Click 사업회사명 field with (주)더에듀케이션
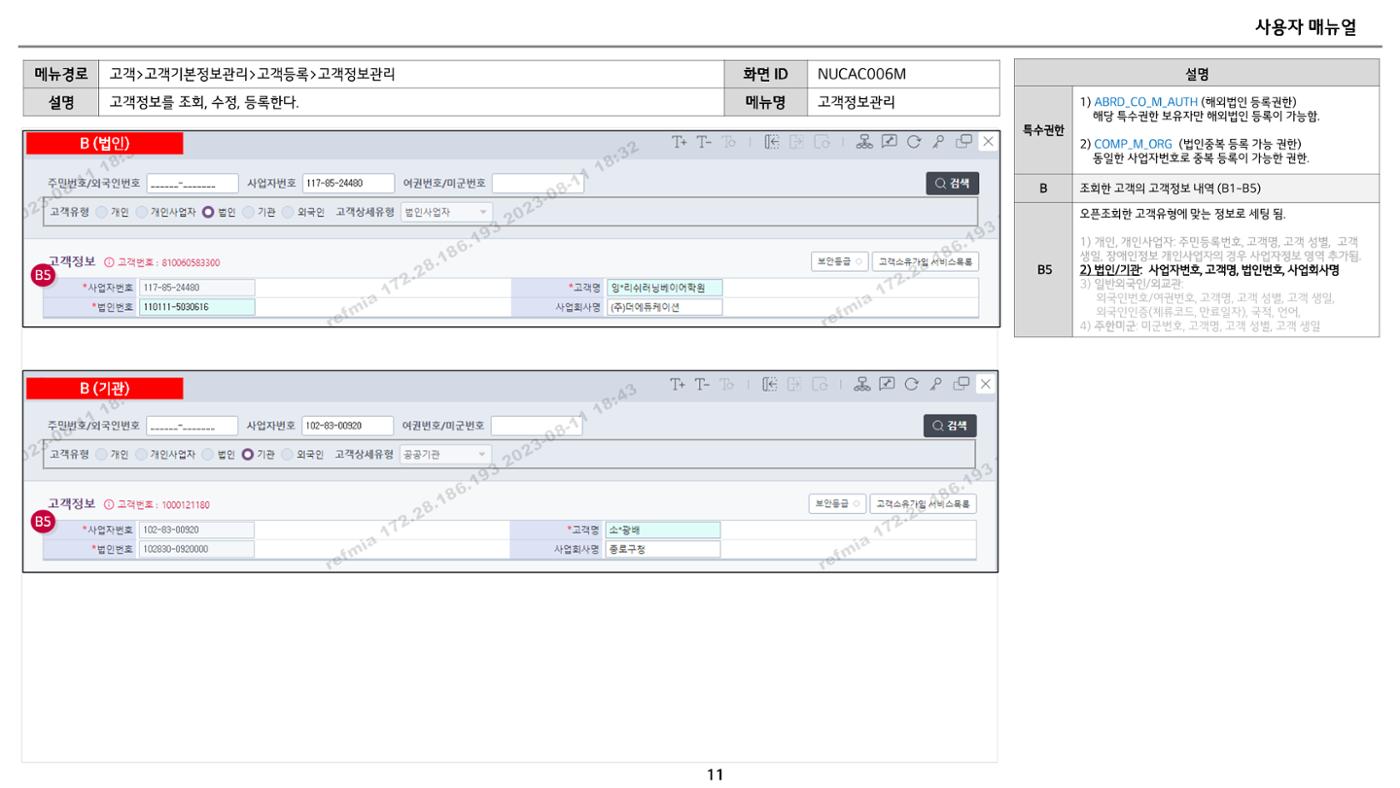The height and width of the screenshot is (788, 1400). pos(664,307)
